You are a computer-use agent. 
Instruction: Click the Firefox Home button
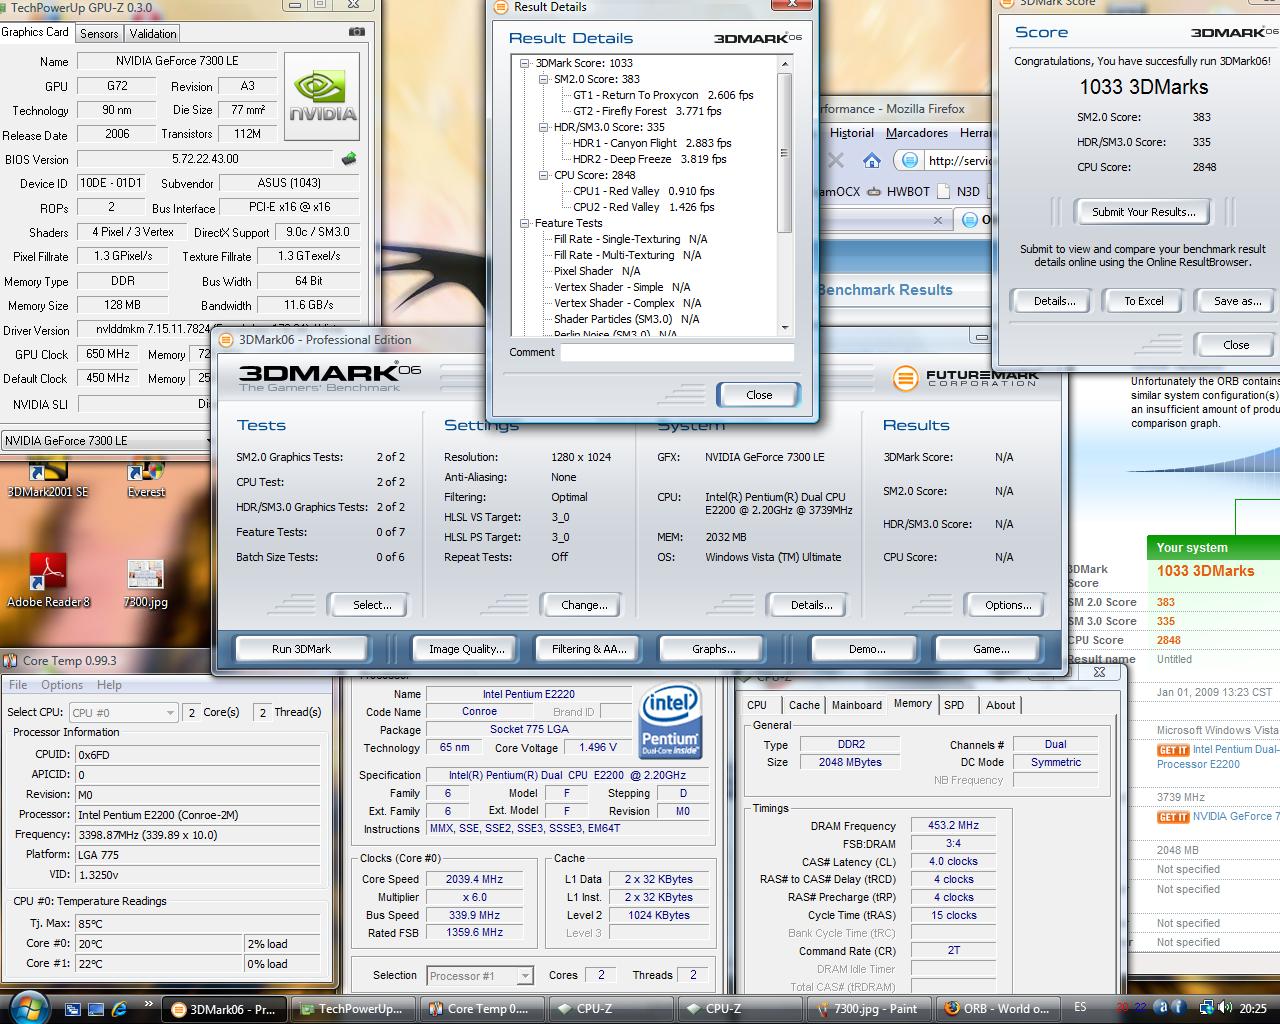point(872,160)
